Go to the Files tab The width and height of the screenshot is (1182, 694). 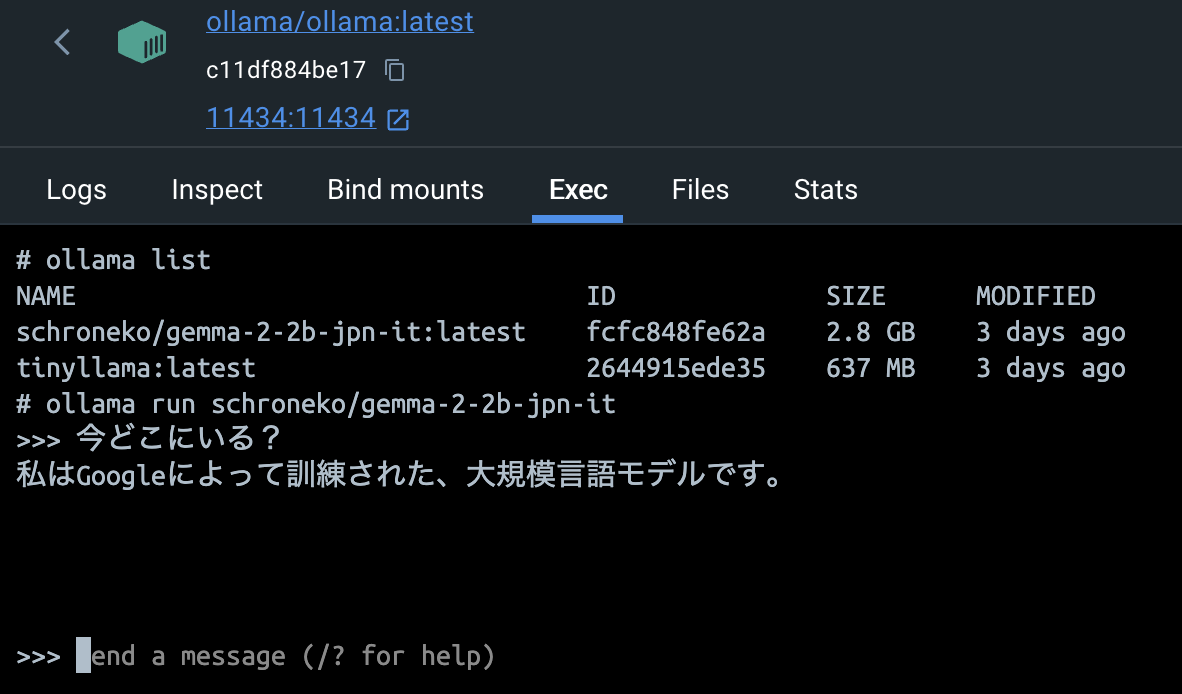(700, 190)
